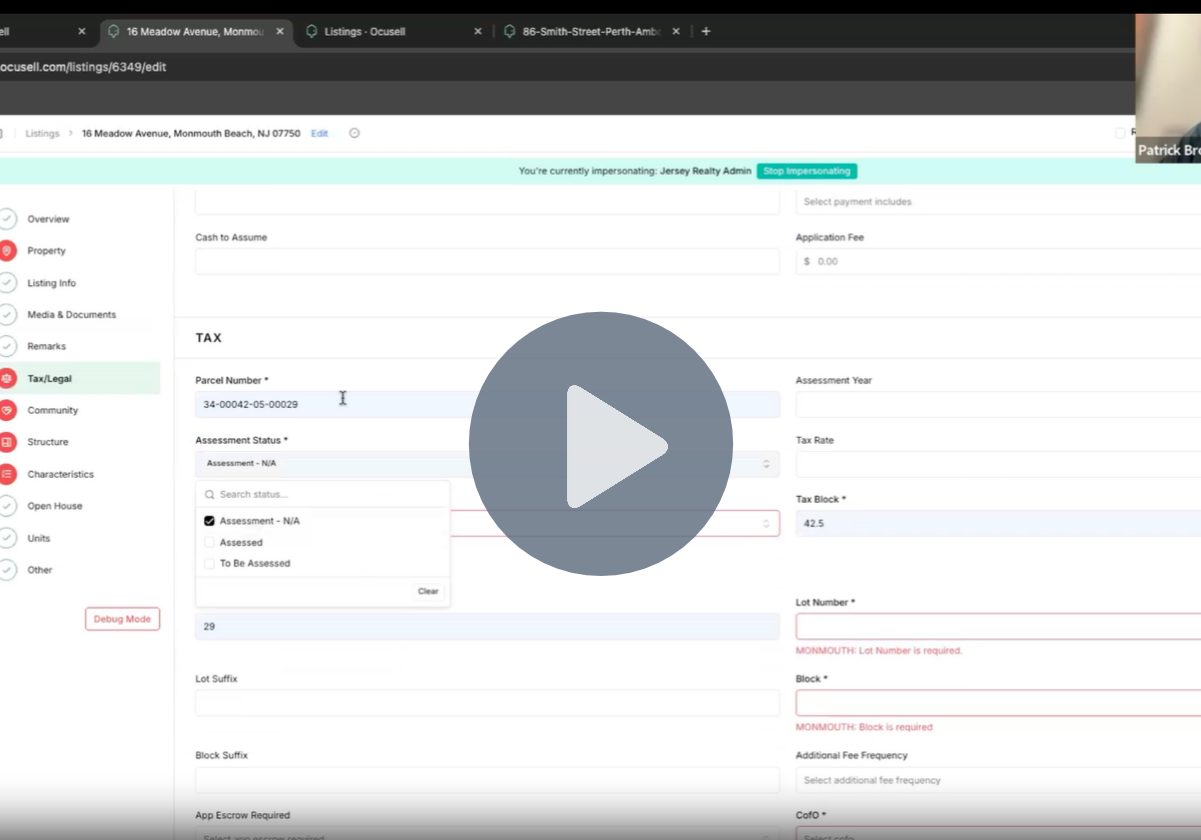The height and width of the screenshot is (840, 1201).
Task: Switch to the 86-Smith-Street-Perth-Amb tab
Action: coord(592,31)
